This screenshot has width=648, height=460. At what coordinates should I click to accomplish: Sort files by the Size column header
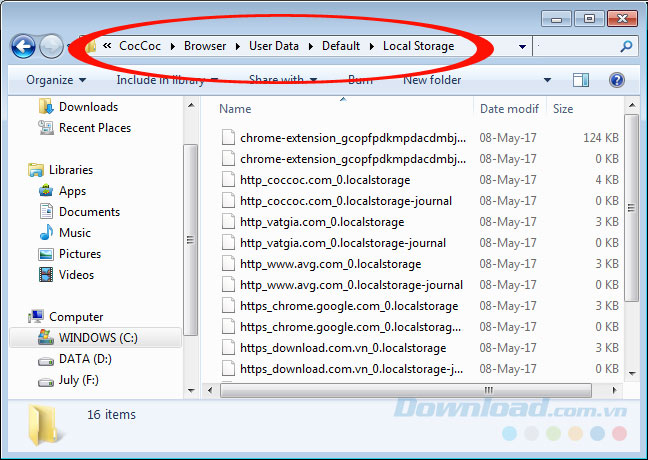coord(563,109)
